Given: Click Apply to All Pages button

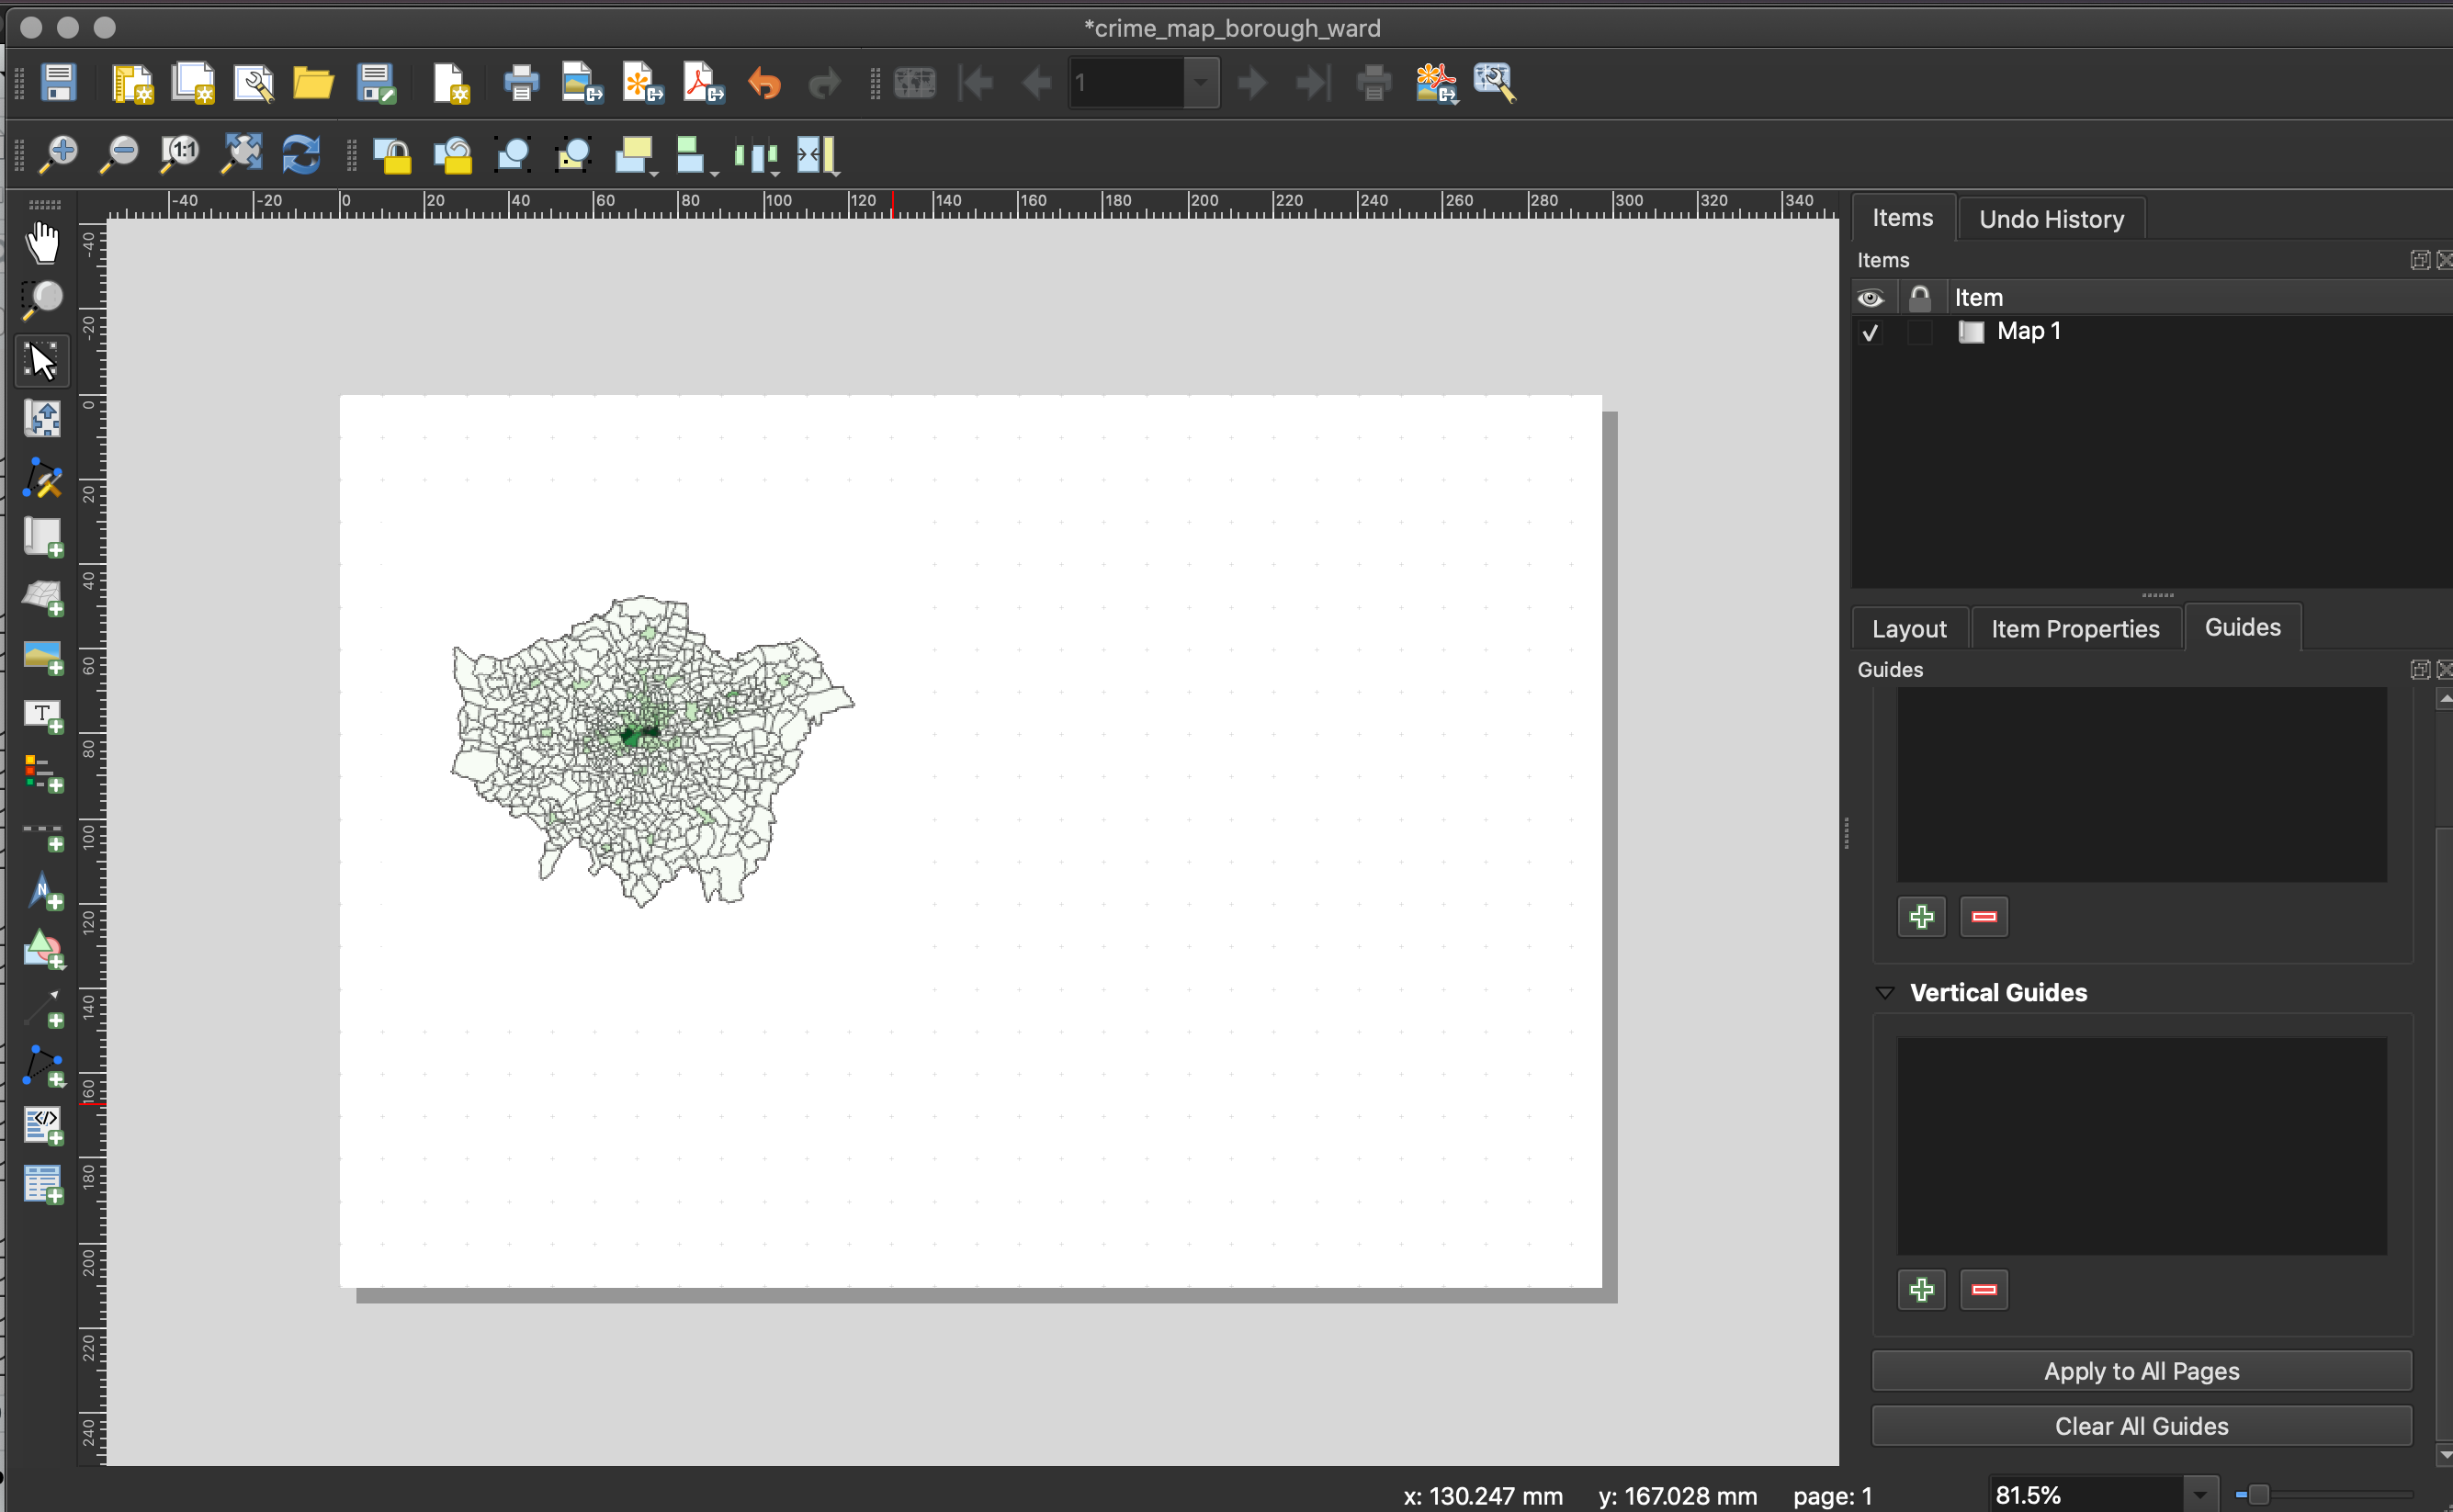Looking at the screenshot, I should 2142,1371.
